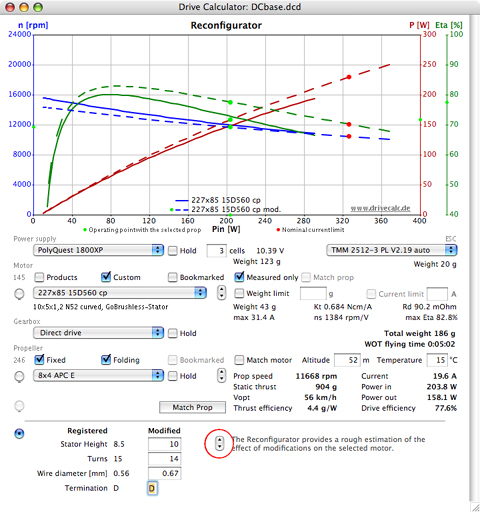
Task: Click the red nominal current limit dot on power curve
Action: [x=349, y=77]
